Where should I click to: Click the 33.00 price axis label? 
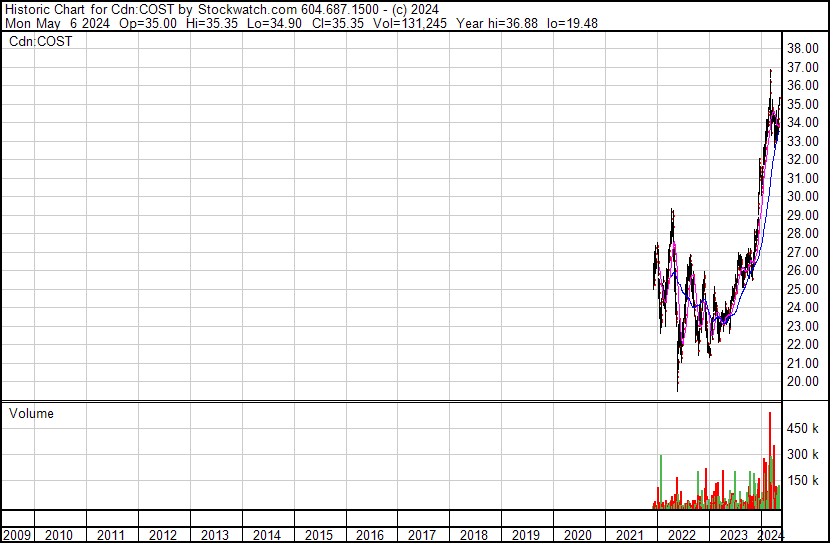coord(803,141)
